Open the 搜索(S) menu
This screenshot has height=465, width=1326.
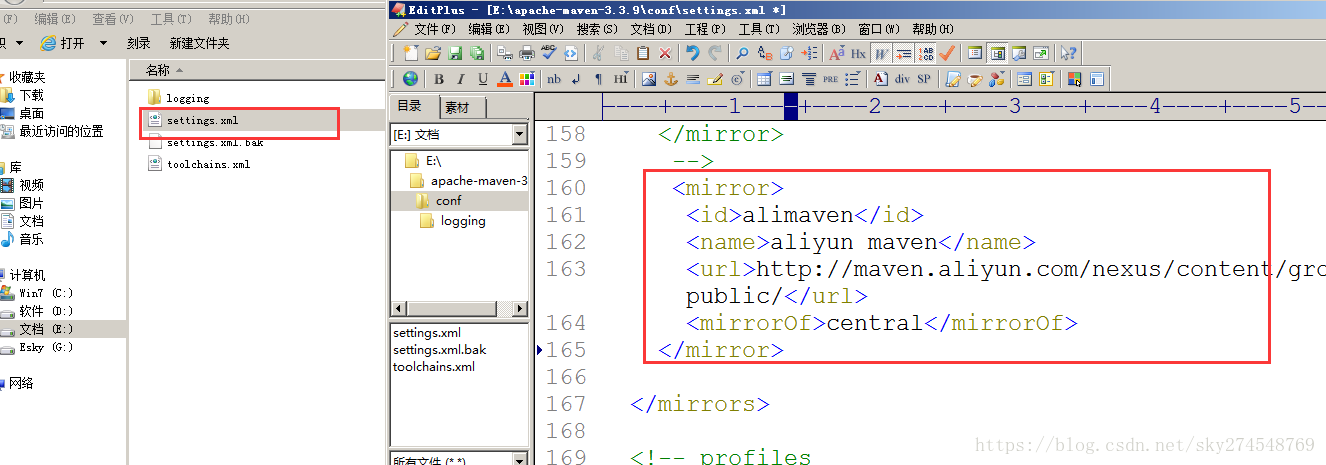point(598,29)
